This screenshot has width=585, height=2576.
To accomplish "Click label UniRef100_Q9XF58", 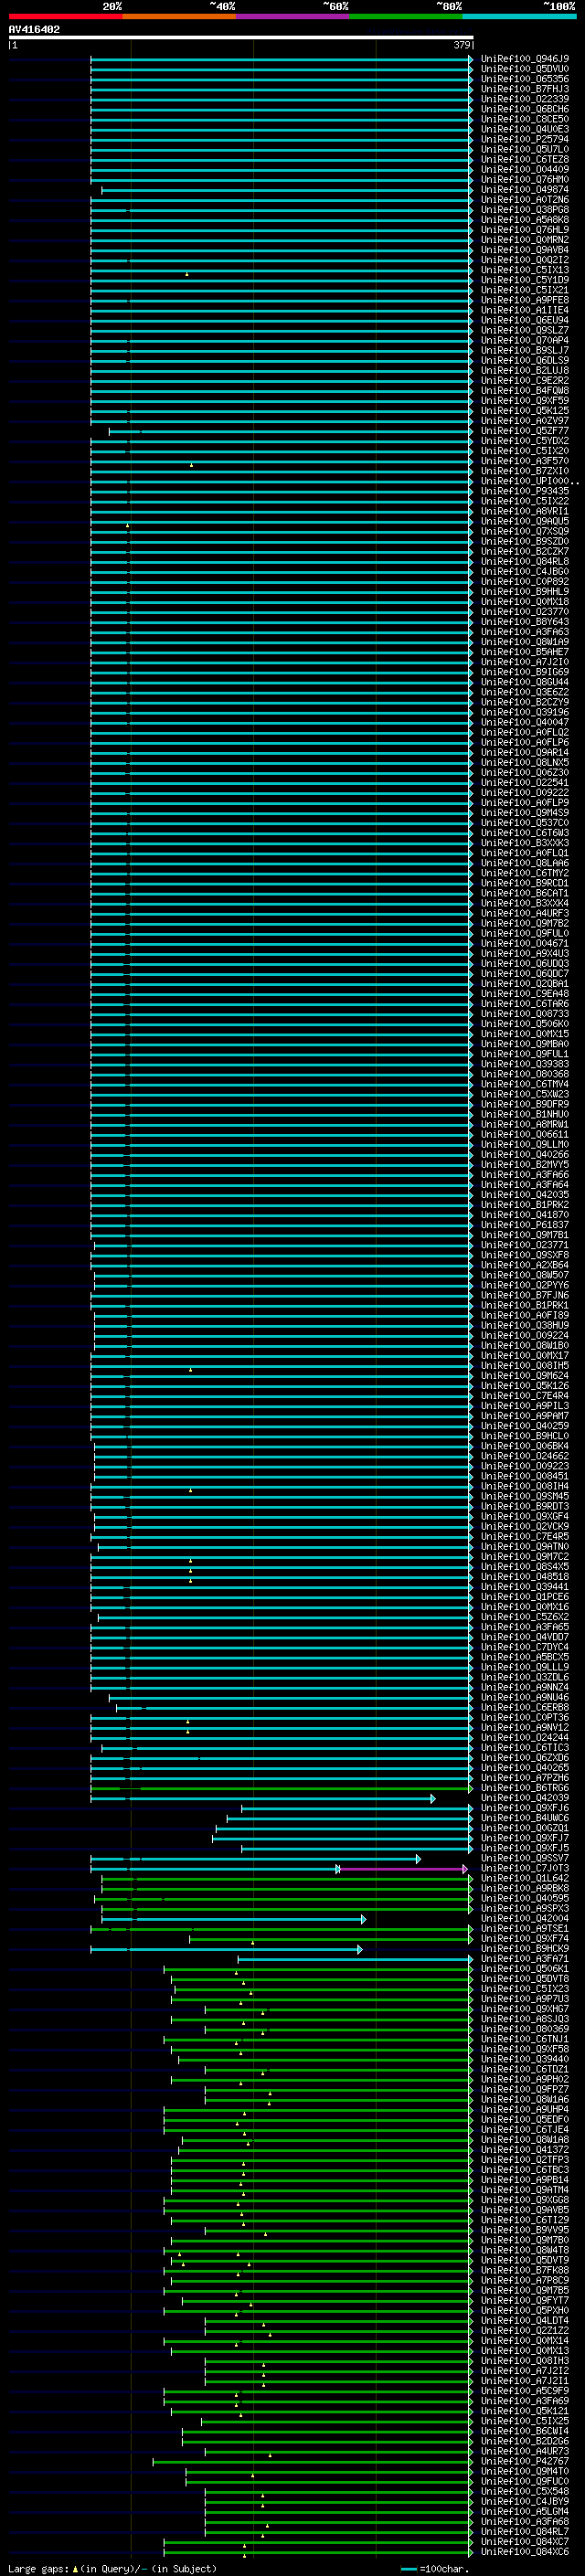I will coord(524,2049).
